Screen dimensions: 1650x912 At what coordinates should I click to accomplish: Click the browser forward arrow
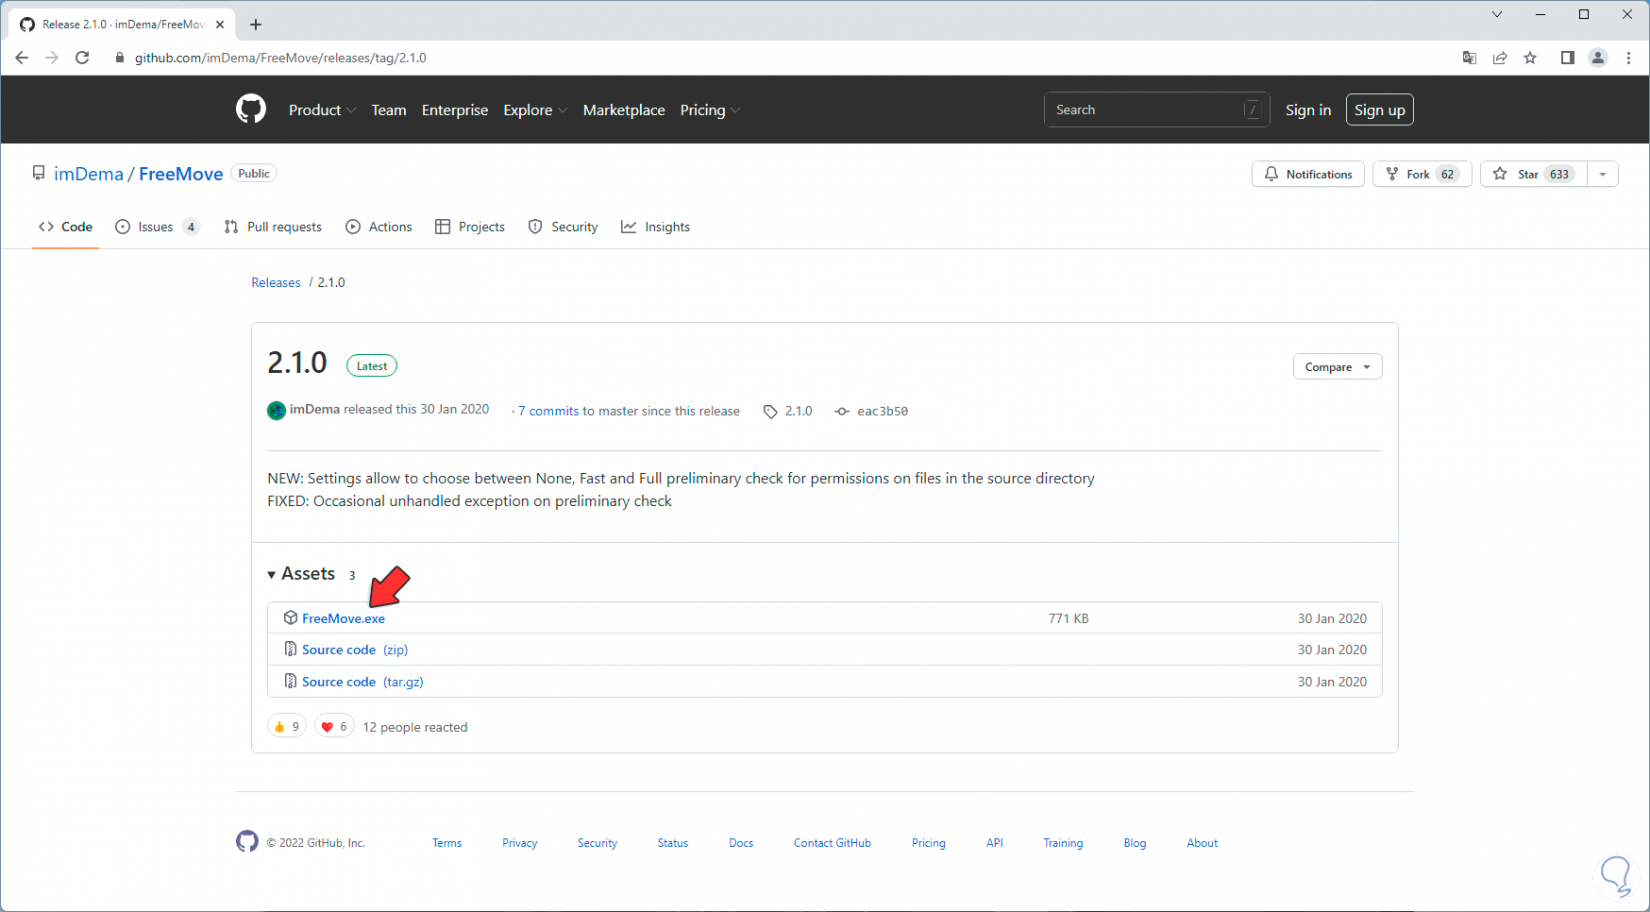[52, 58]
